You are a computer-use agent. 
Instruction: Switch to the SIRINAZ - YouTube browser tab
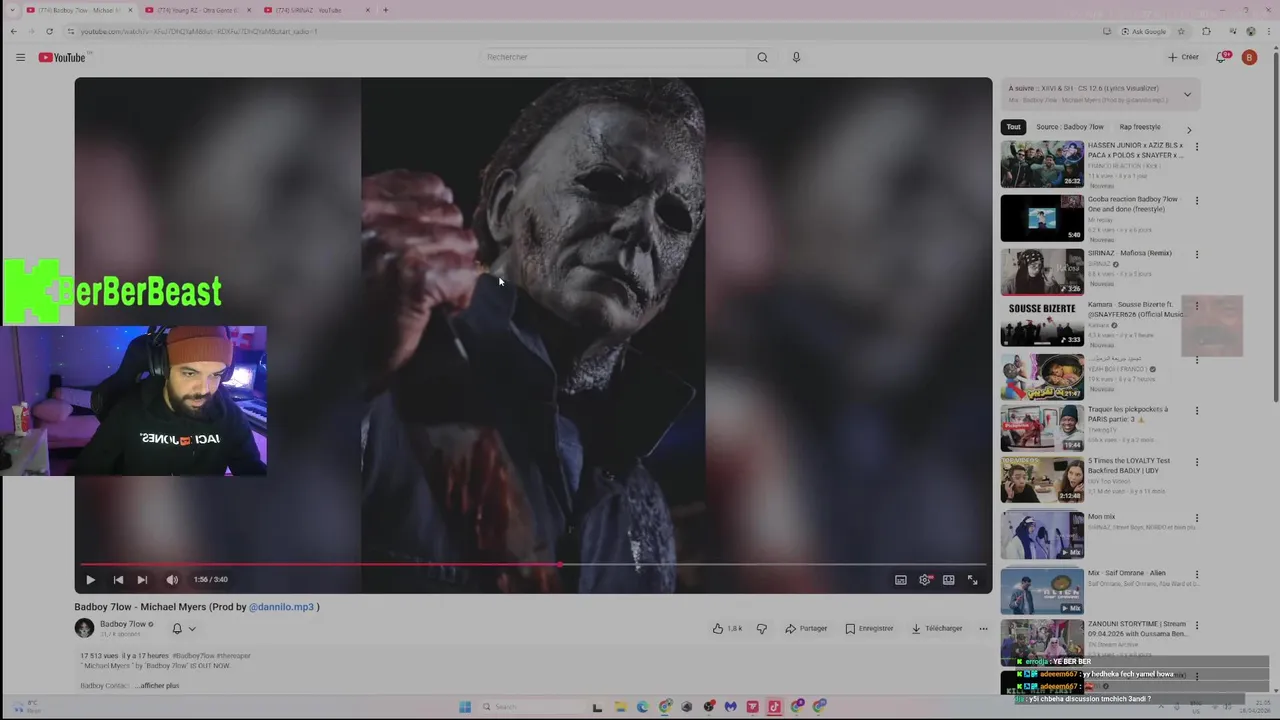coord(317,10)
